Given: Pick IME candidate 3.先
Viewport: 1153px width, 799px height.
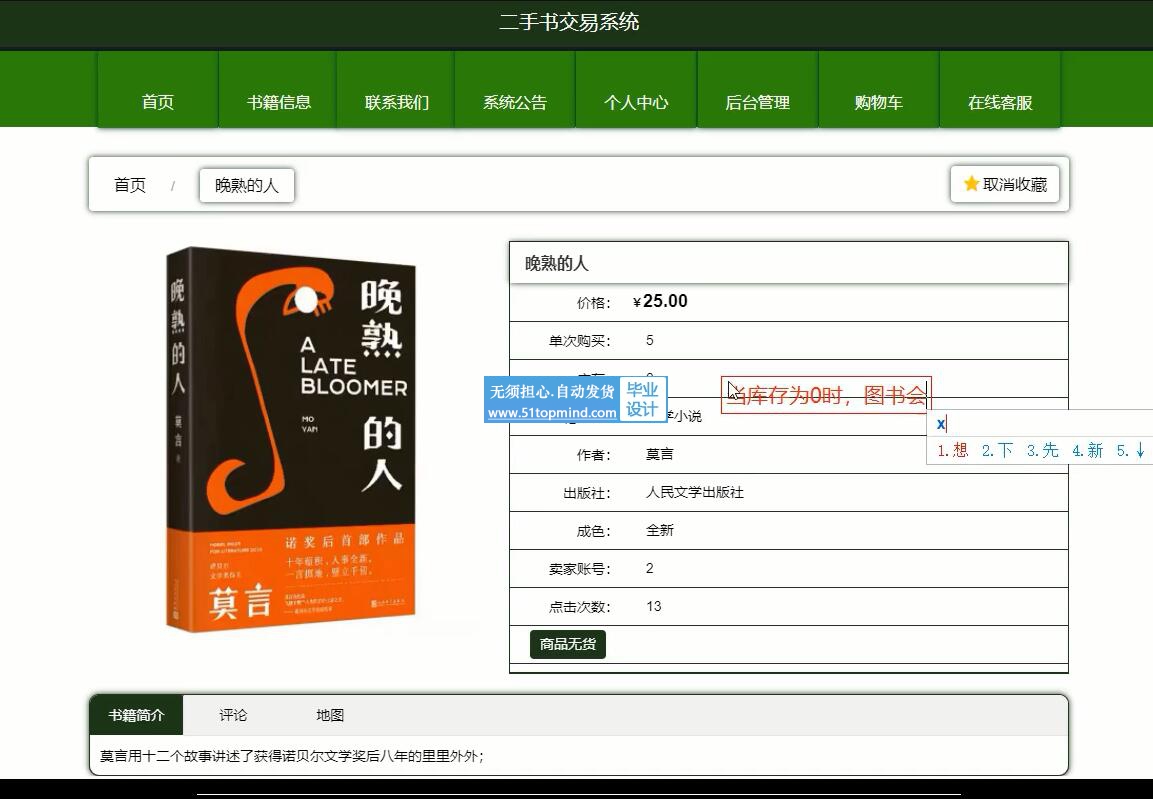Looking at the screenshot, I should 1042,451.
